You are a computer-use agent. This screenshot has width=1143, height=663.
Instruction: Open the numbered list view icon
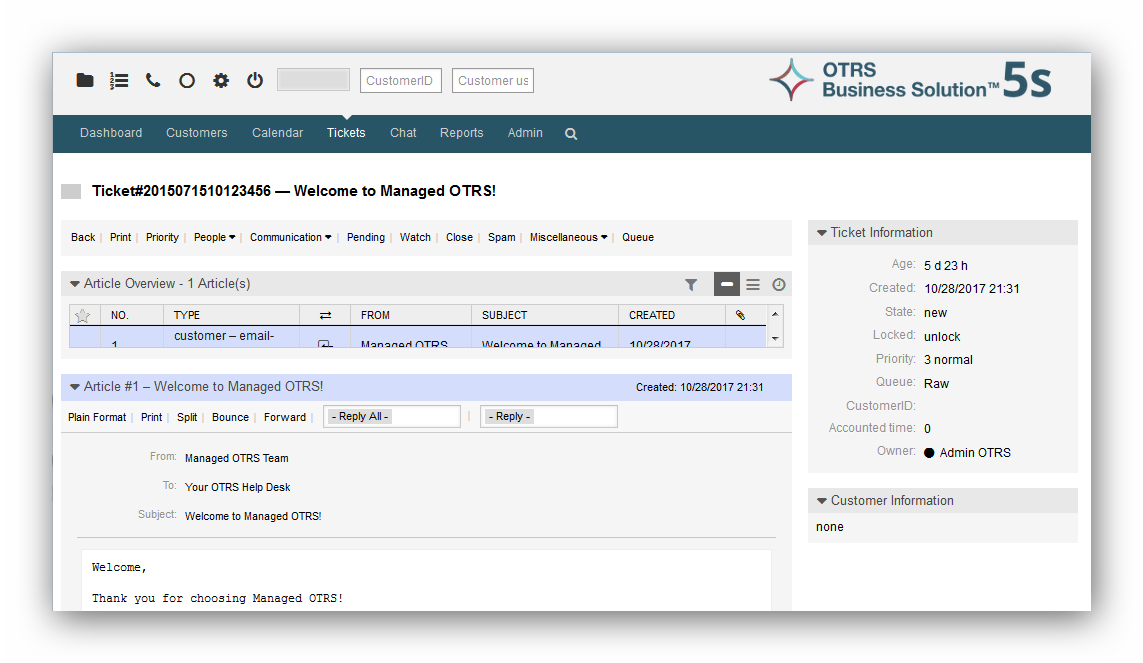click(x=119, y=81)
